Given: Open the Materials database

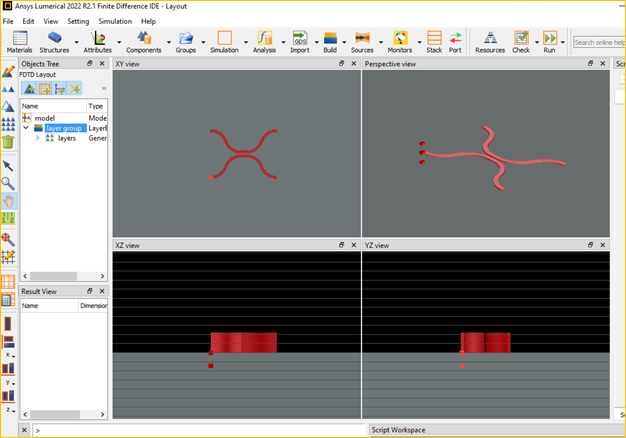Looking at the screenshot, I should click(19, 42).
